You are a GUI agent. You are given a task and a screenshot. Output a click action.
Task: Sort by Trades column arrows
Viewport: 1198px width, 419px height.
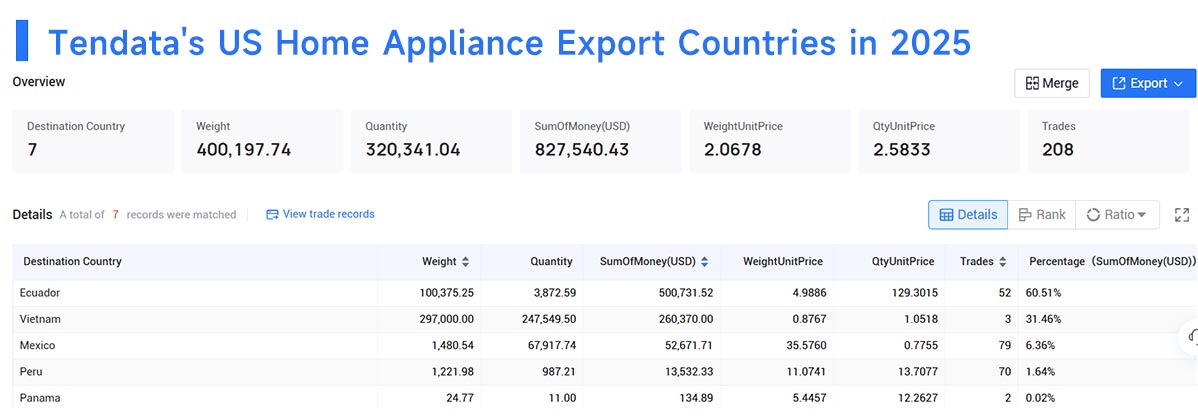click(1002, 261)
